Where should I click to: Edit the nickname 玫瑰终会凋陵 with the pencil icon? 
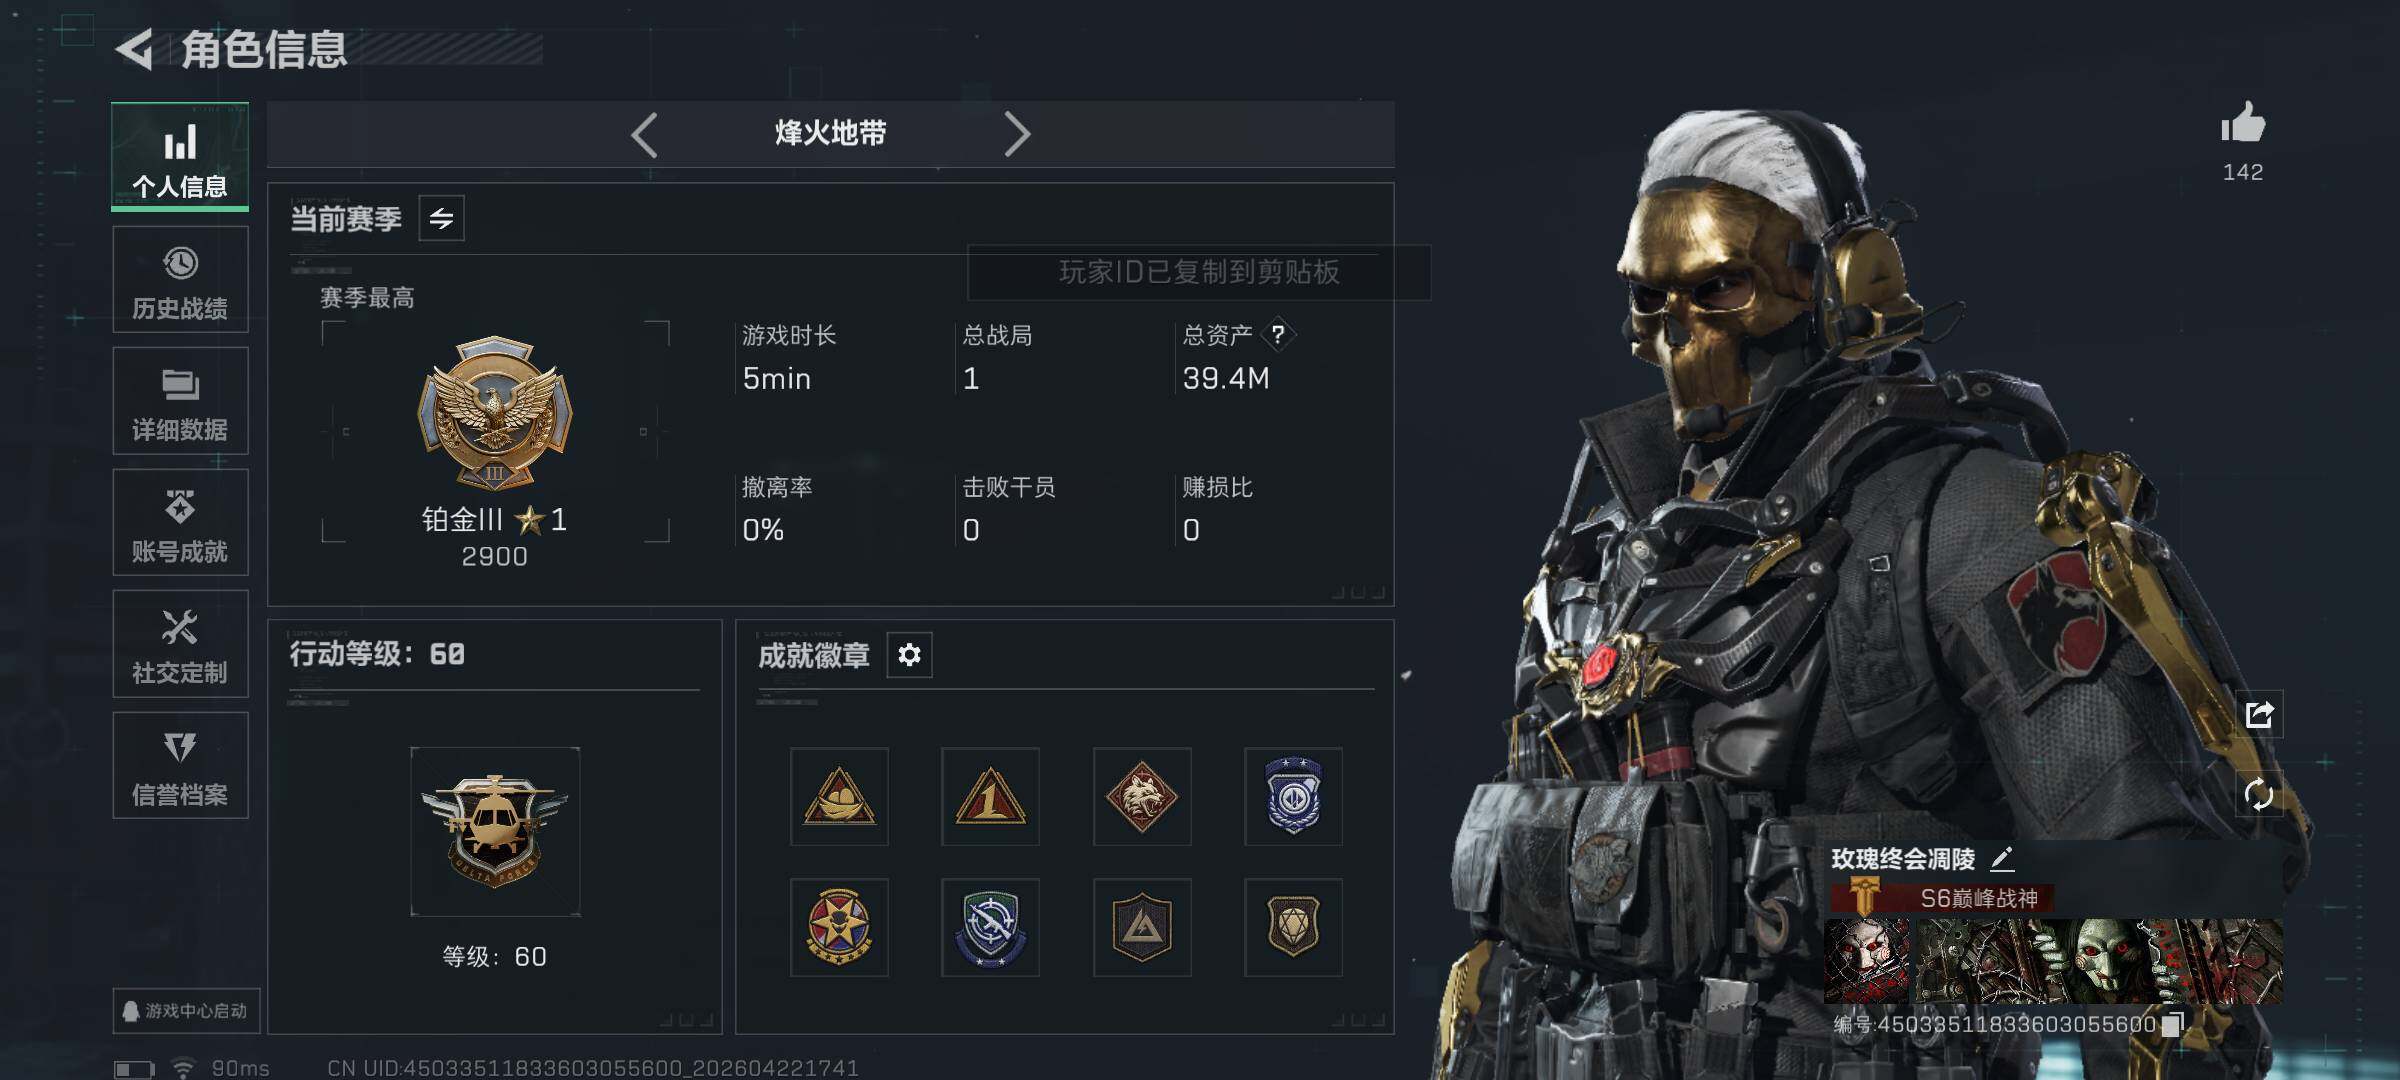(x=2002, y=858)
